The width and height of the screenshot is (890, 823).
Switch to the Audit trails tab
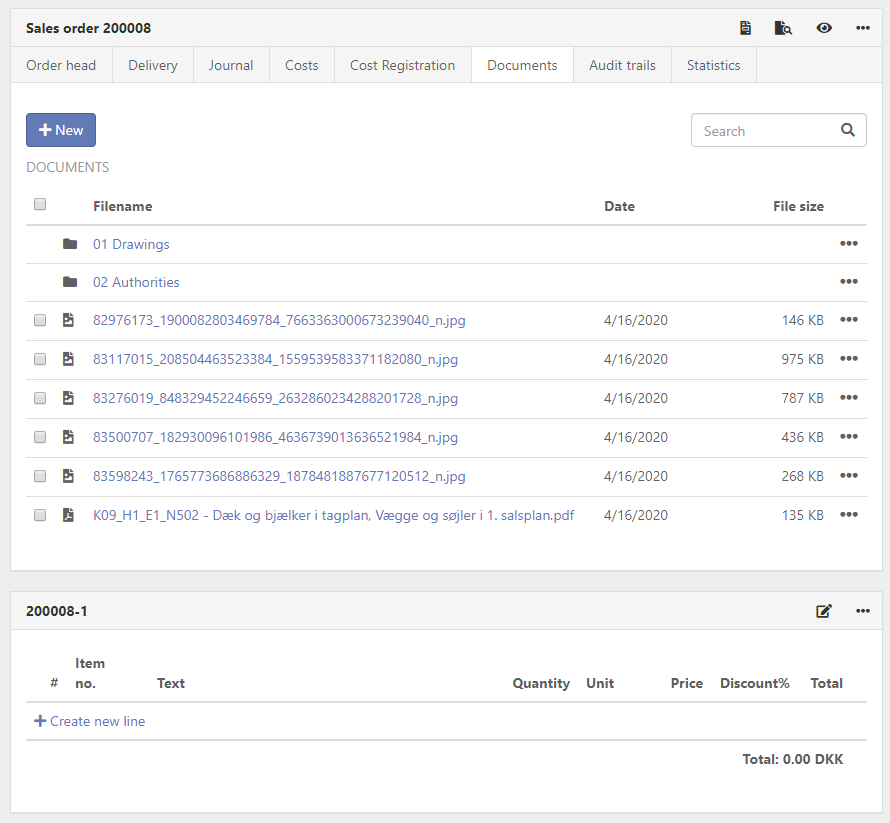coord(622,65)
